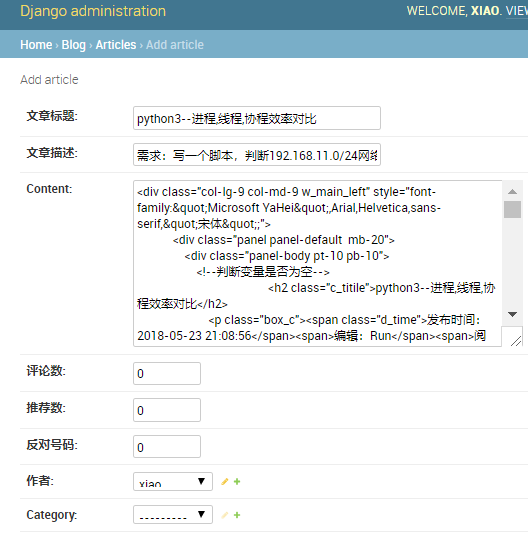
Task: Click the Add article page heading
Action: [49, 80]
